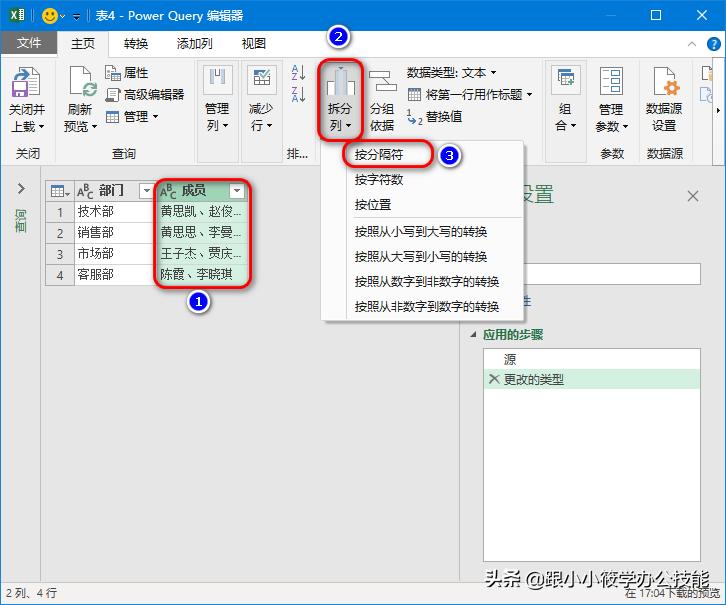Choose By Number of Characters (按字符数)
The width and height of the screenshot is (726, 605).
pyautogui.click(x=379, y=180)
